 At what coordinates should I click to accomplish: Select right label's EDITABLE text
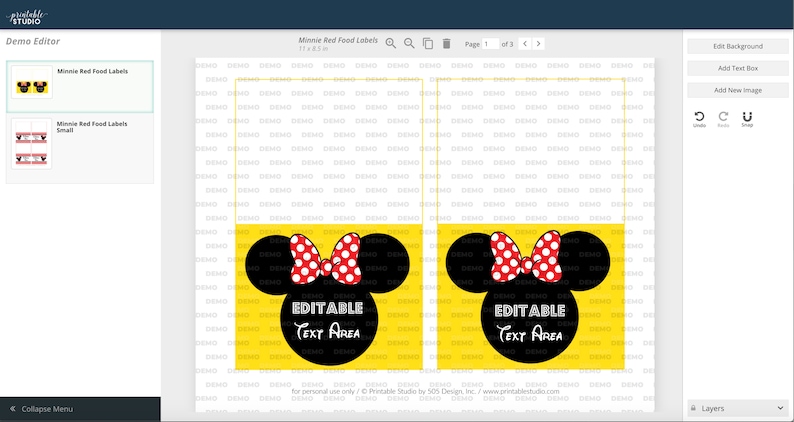530,311
